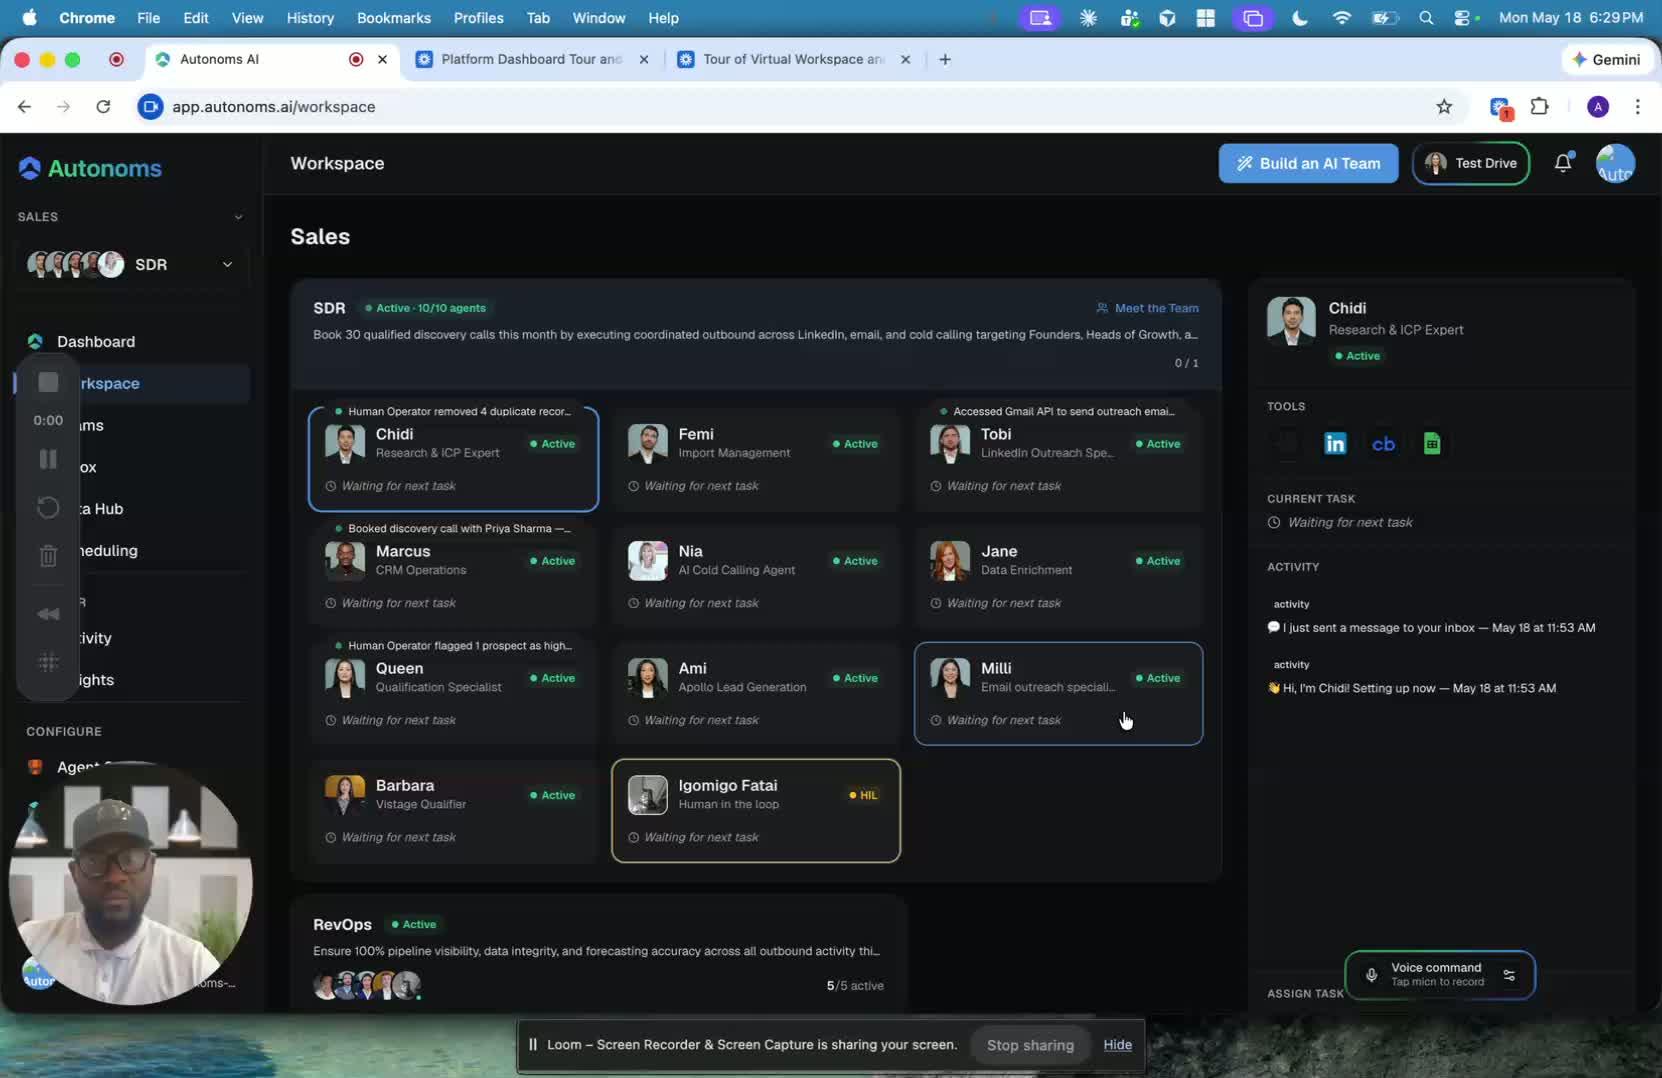Select the Femi Import Management card
This screenshot has height=1078, width=1662.
tap(756, 459)
